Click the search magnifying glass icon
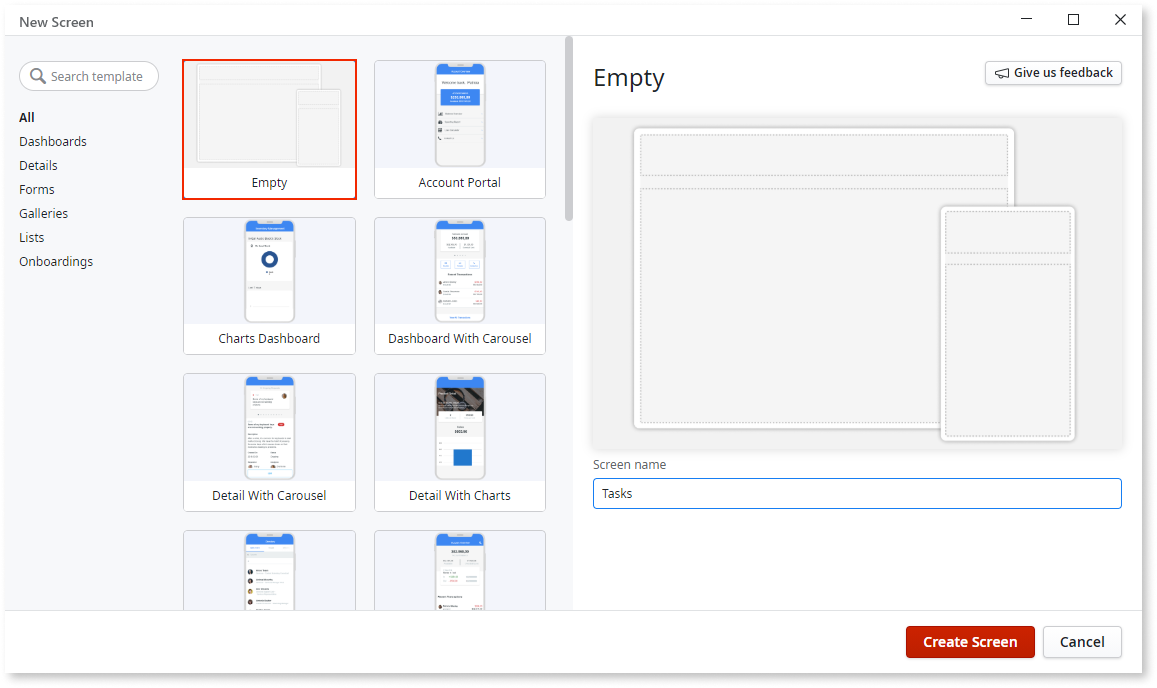This screenshot has height=688, width=1157. pos(37,76)
